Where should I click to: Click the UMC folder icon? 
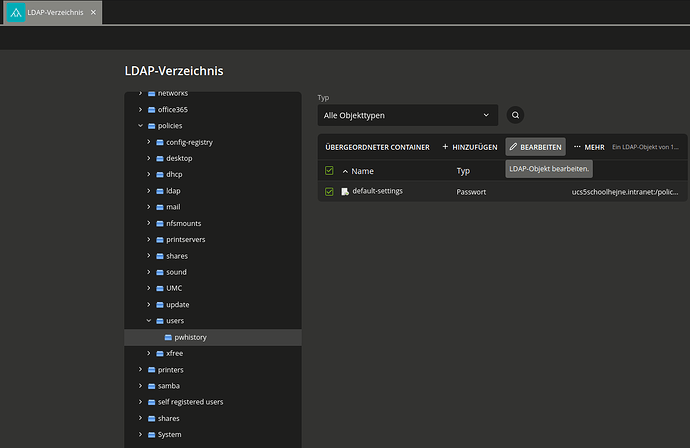[160, 288]
